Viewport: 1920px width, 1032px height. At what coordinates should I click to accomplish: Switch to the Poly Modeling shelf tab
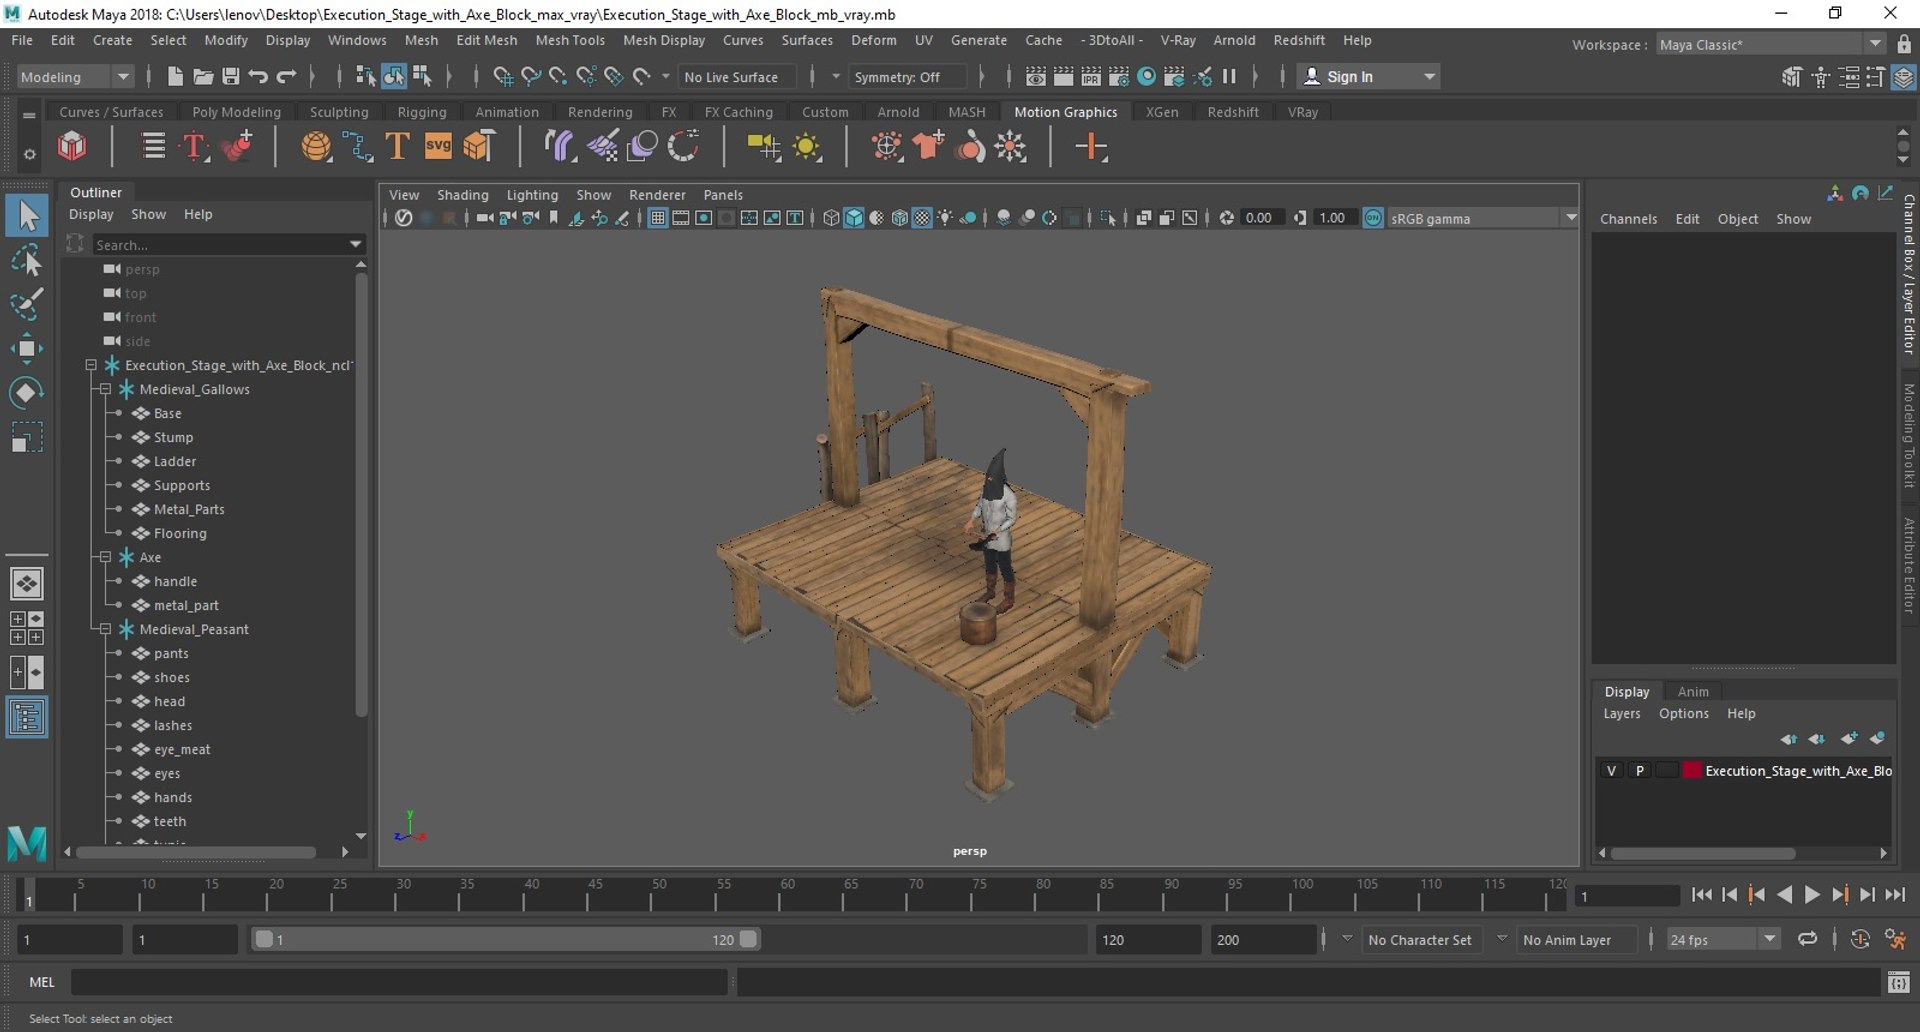[x=236, y=112]
